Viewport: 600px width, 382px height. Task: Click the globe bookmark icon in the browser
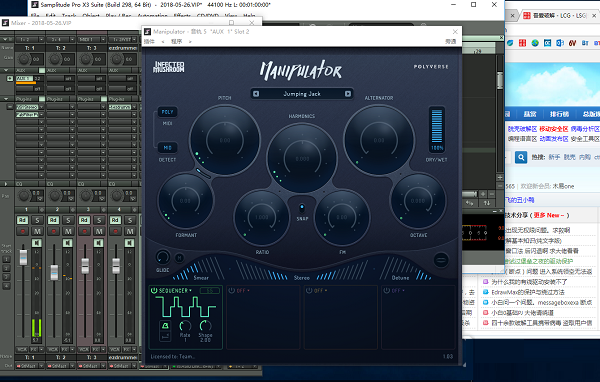[535, 43]
